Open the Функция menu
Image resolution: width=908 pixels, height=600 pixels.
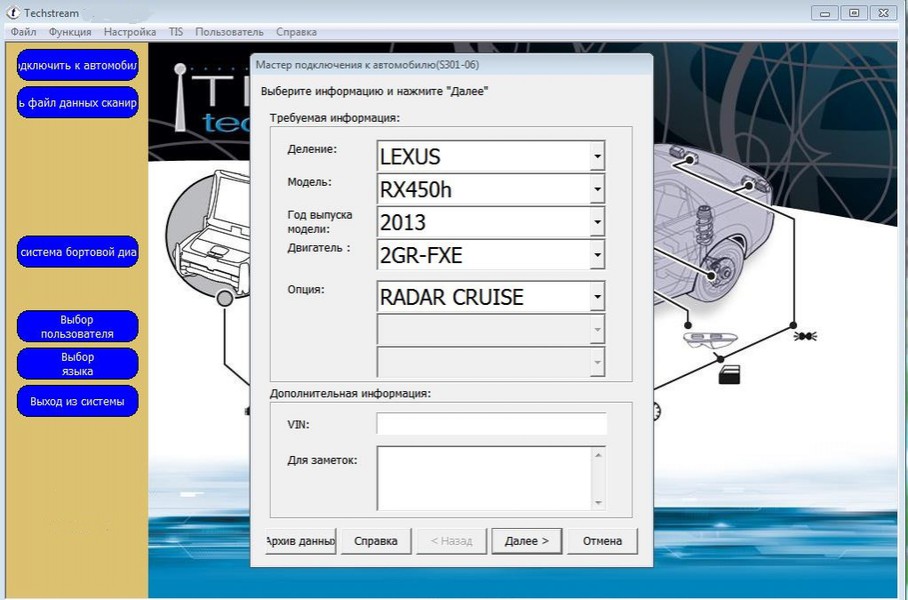click(69, 32)
